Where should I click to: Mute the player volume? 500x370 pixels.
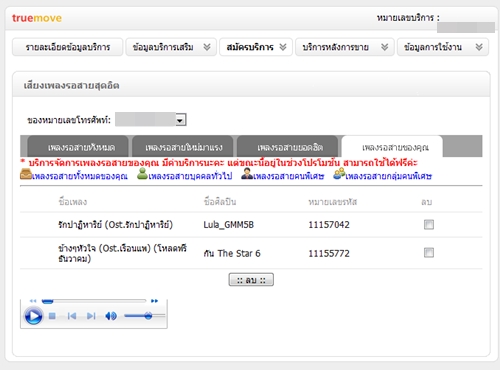111,316
